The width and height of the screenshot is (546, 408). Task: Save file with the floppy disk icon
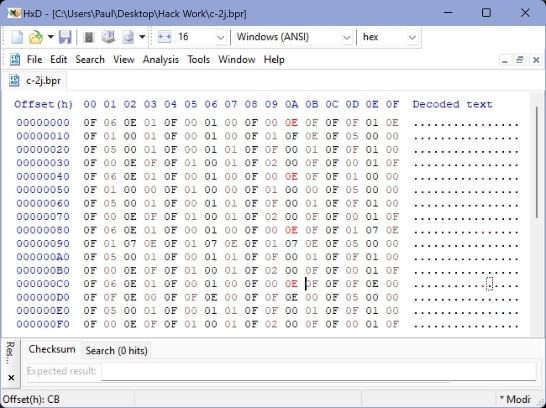[65, 37]
